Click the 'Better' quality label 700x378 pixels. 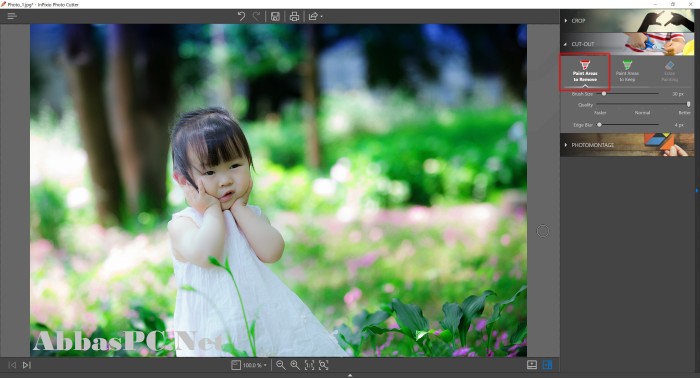684,113
